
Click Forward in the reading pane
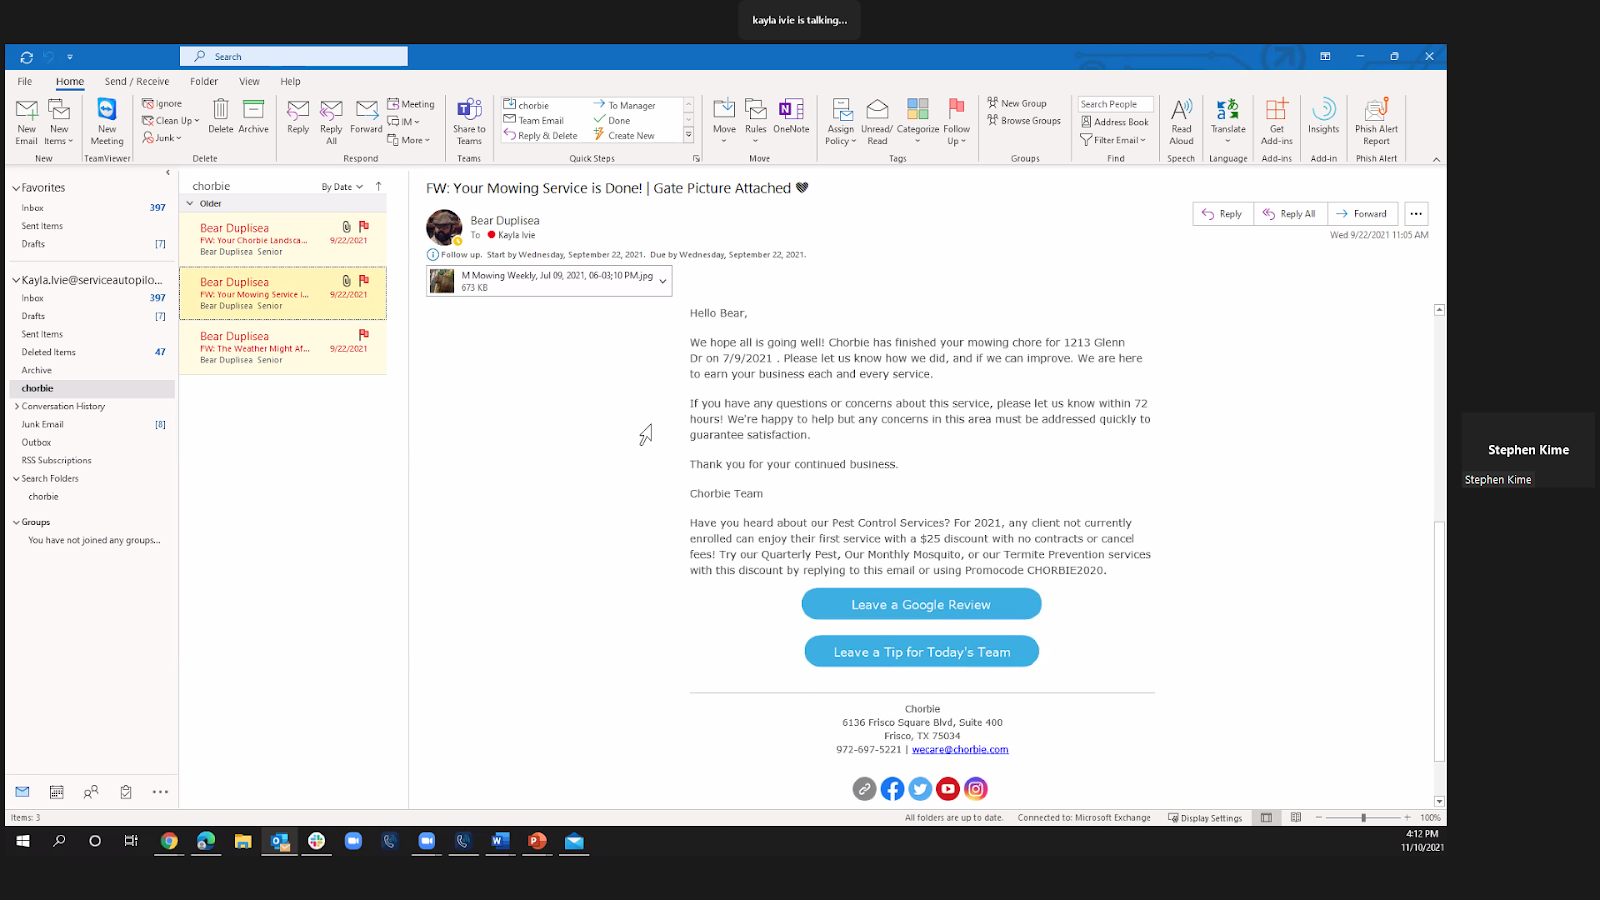click(1363, 214)
